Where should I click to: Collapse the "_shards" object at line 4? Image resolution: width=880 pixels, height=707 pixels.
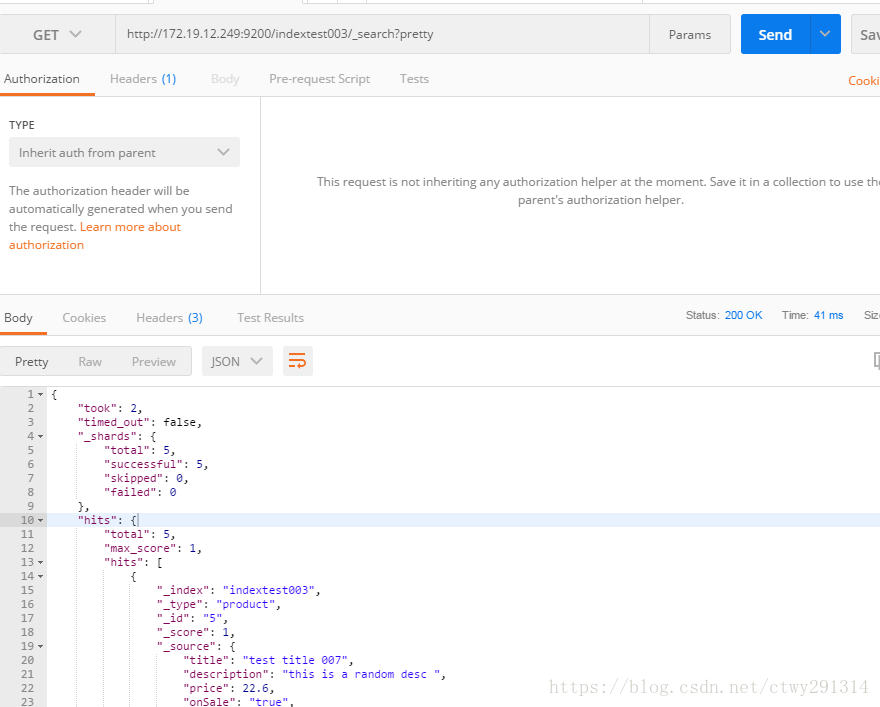(40, 437)
